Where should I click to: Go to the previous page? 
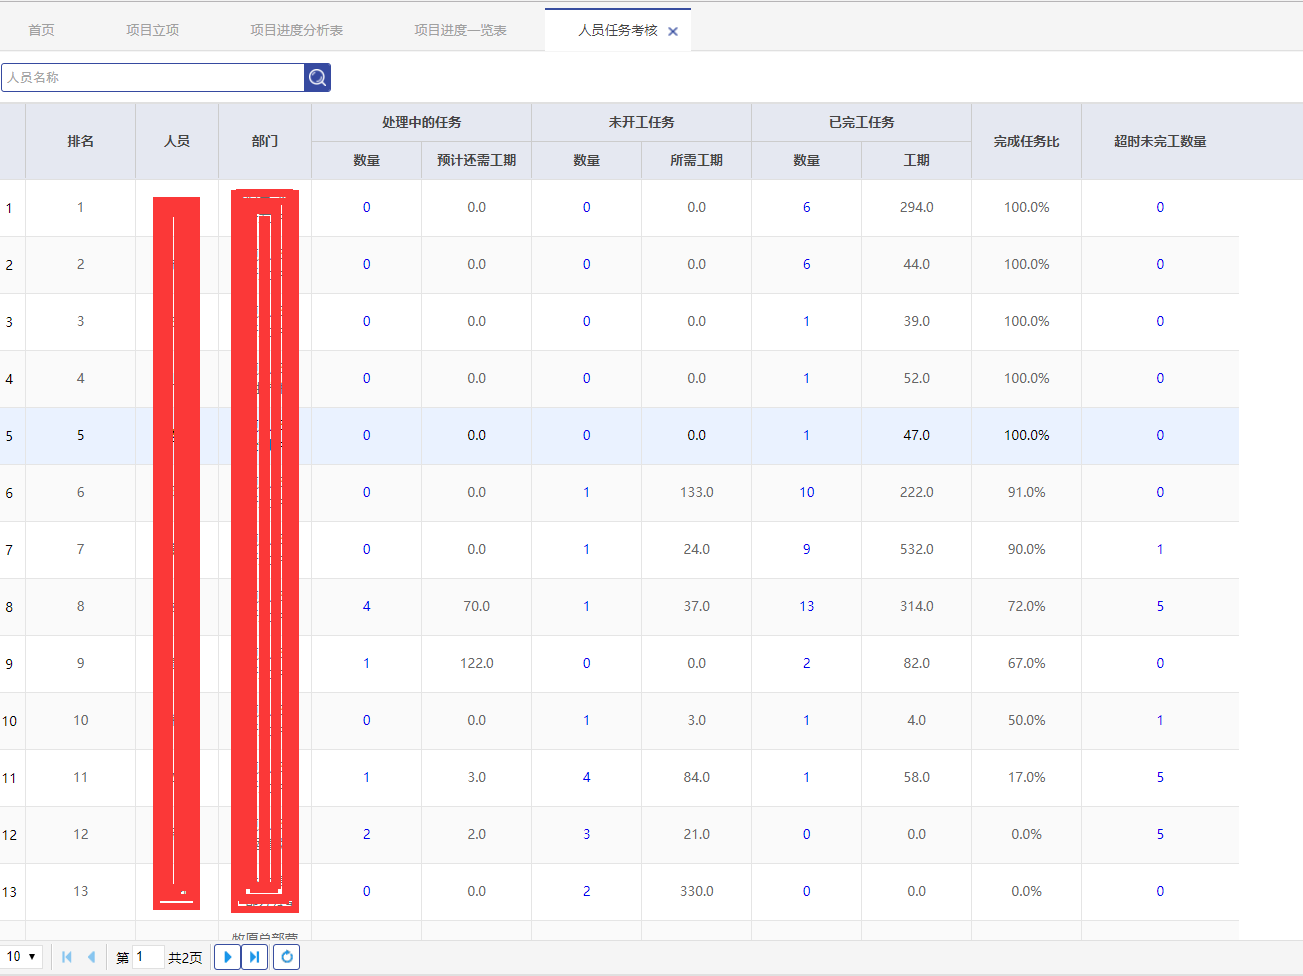point(91,957)
